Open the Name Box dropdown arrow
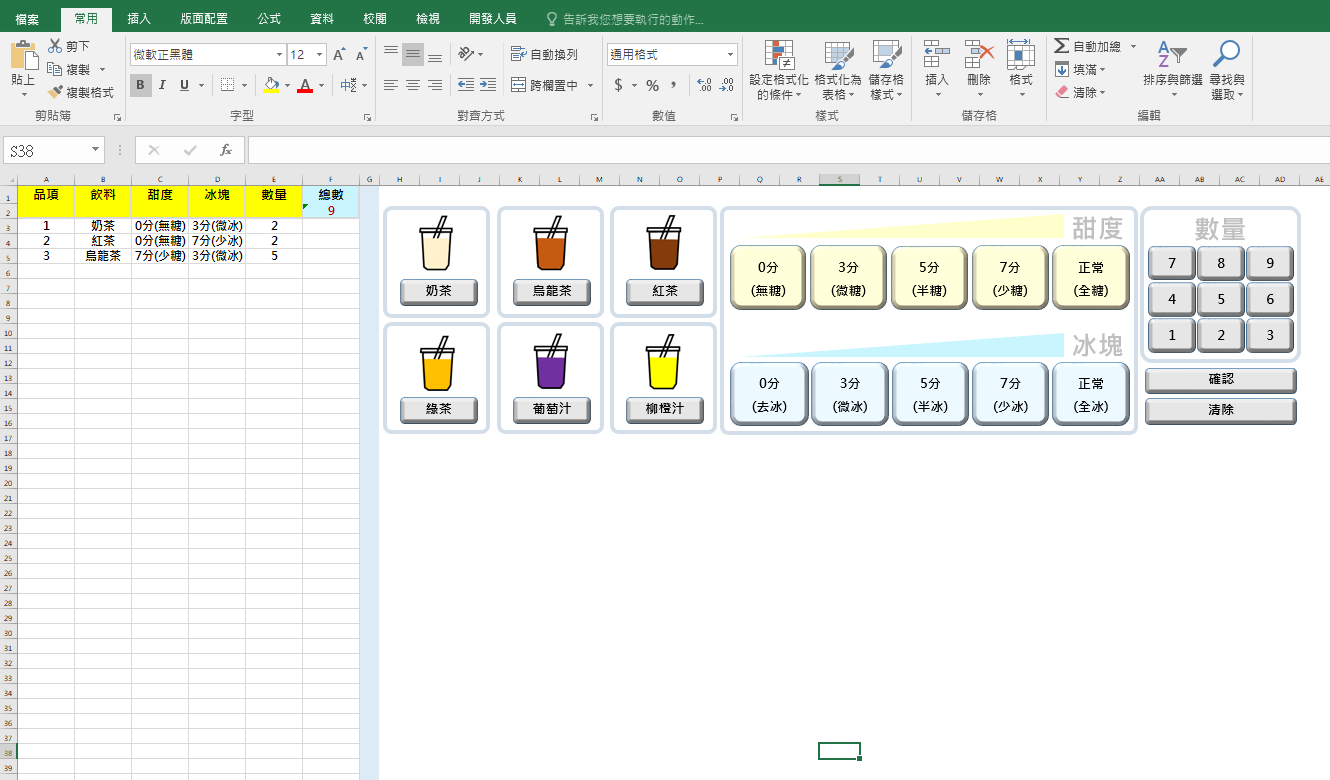This screenshot has width=1330, height=780. [96, 150]
